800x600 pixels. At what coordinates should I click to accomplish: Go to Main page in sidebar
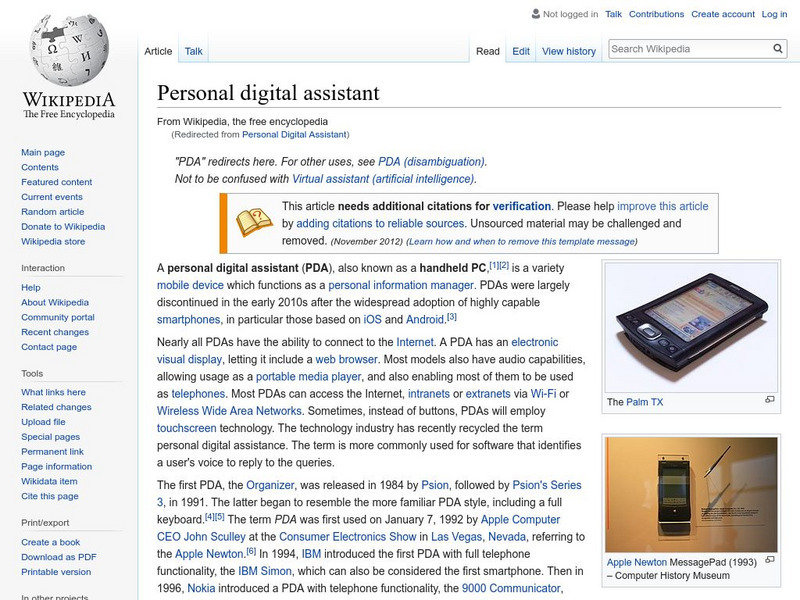tap(43, 152)
